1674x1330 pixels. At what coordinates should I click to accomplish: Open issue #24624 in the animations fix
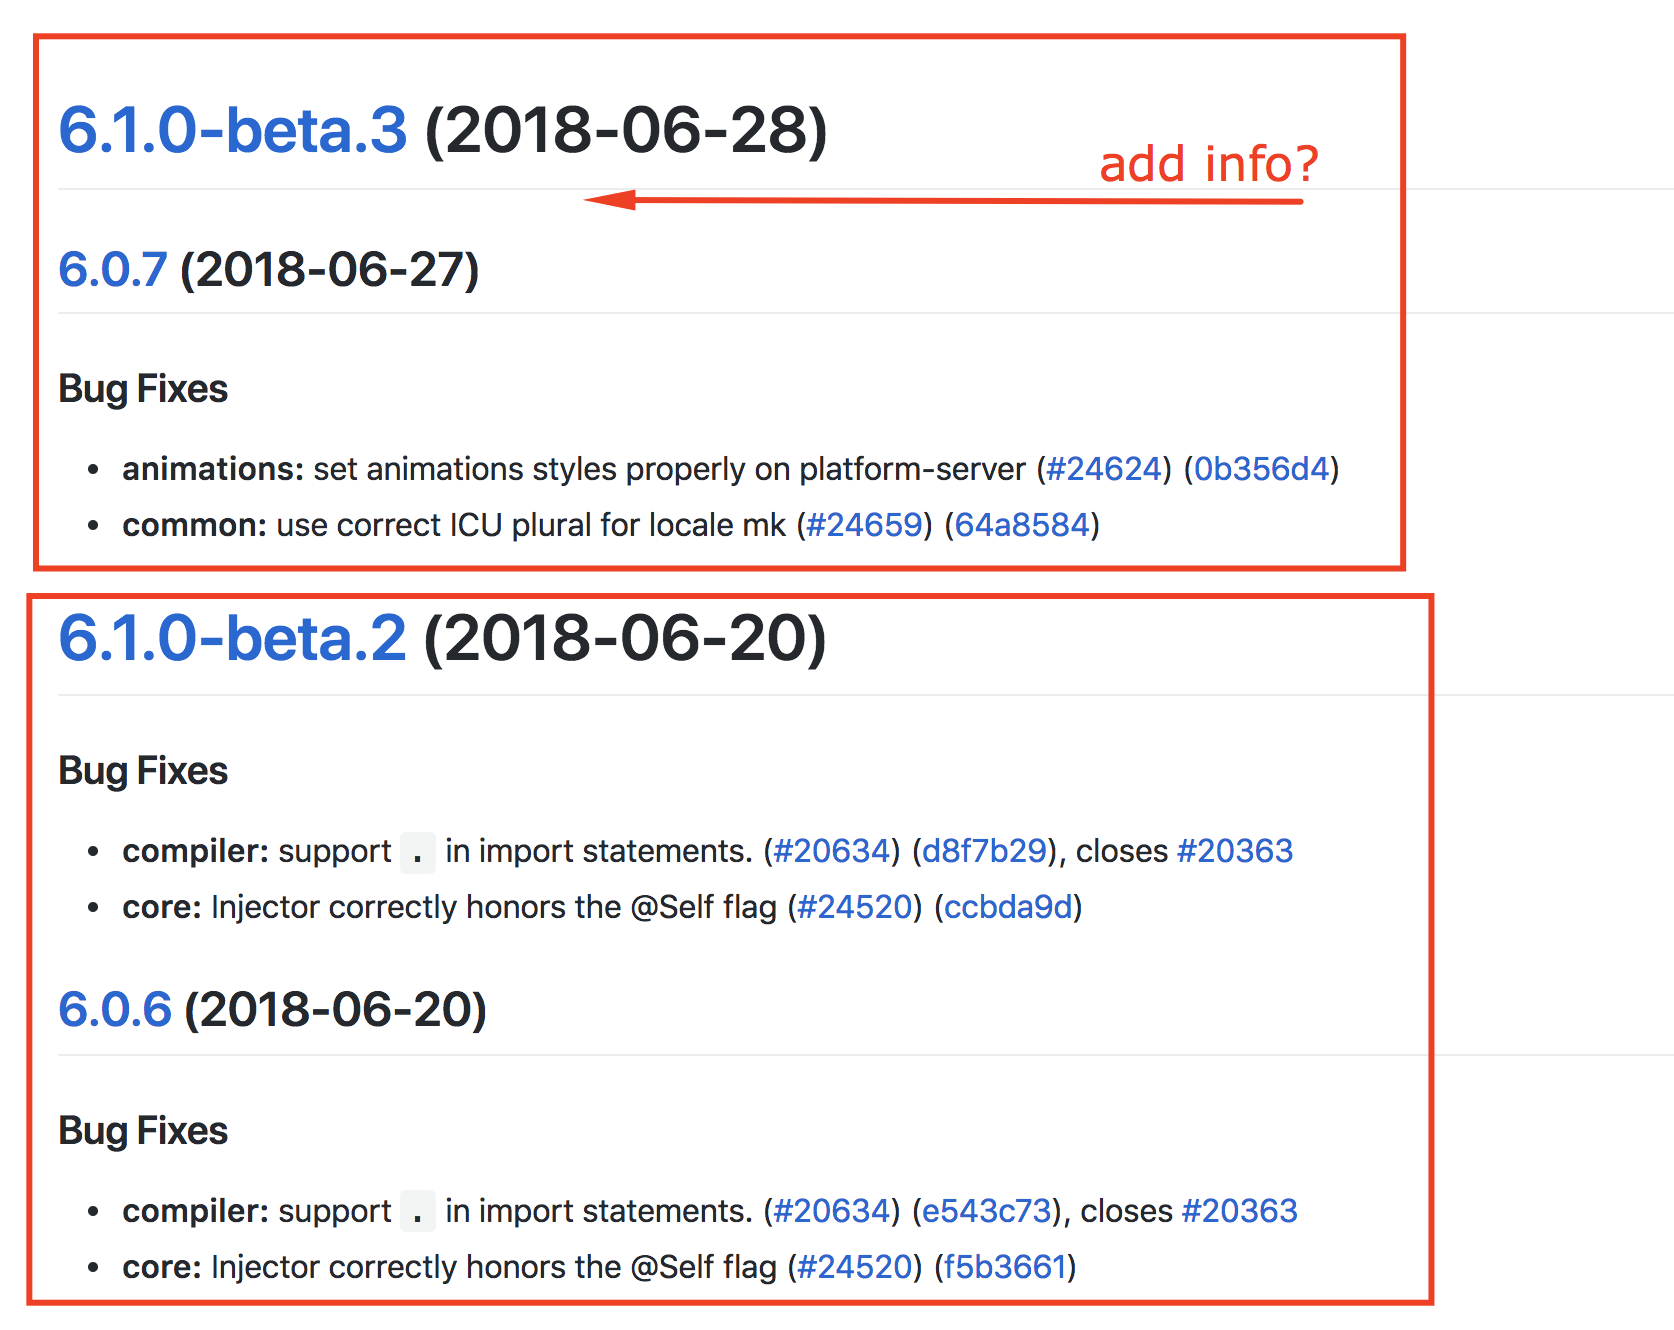click(1104, 468)
